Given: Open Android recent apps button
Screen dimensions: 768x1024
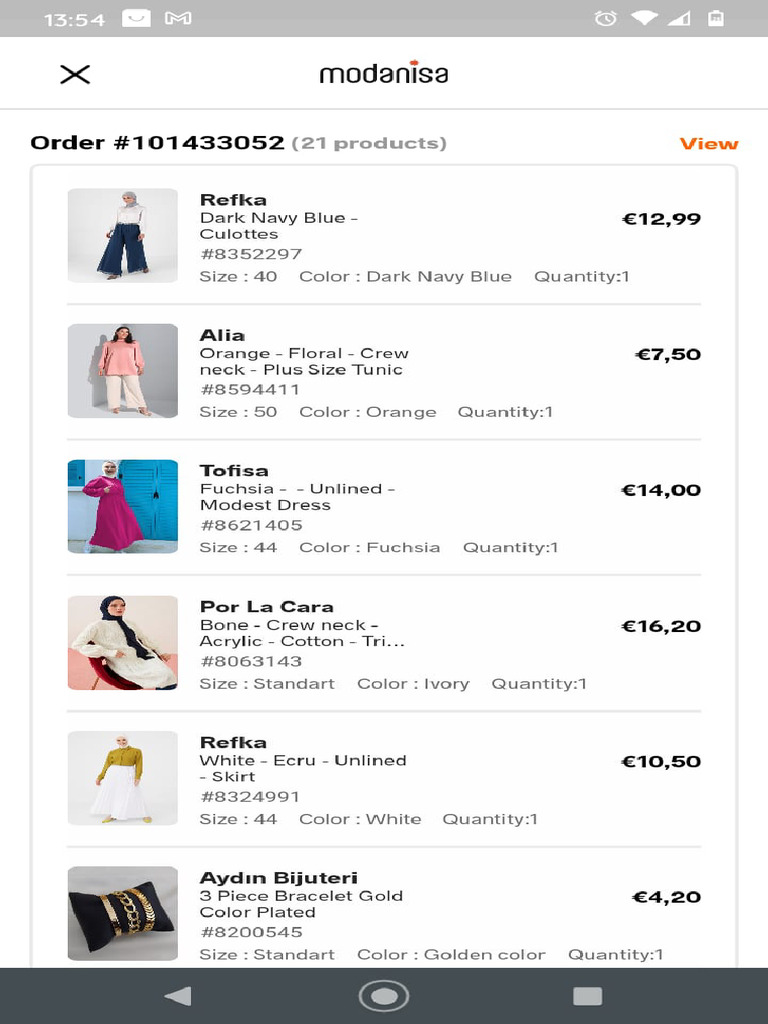Looking at the screenshot, I should point(587,995).
